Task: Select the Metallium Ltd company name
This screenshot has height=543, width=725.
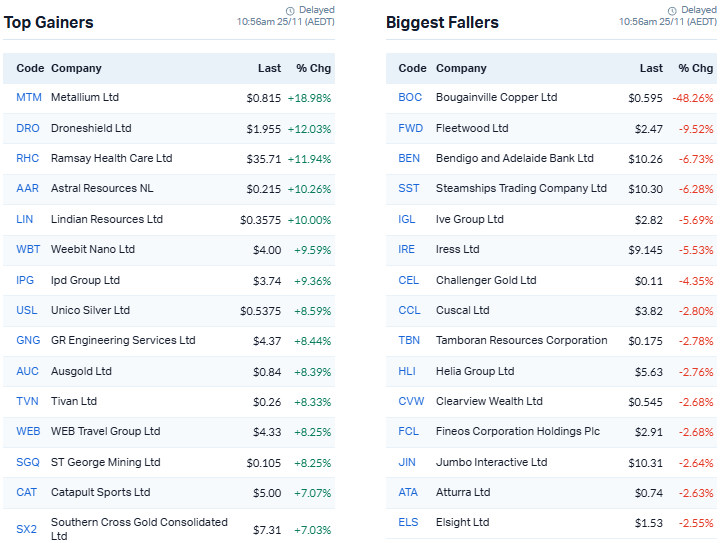Action: [x=85, y=97]
